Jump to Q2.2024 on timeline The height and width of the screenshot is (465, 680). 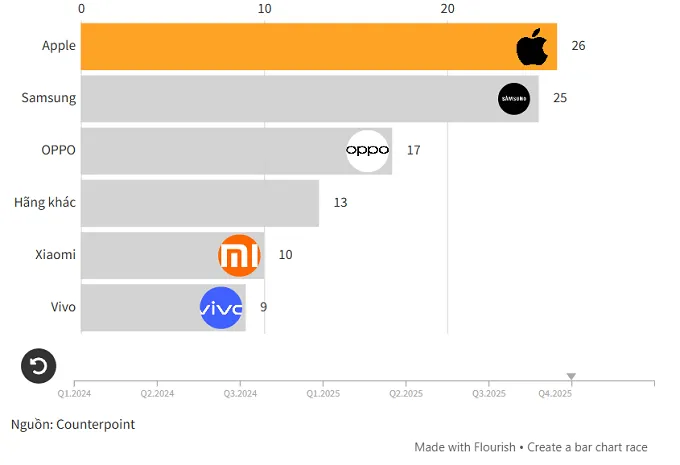158,394
